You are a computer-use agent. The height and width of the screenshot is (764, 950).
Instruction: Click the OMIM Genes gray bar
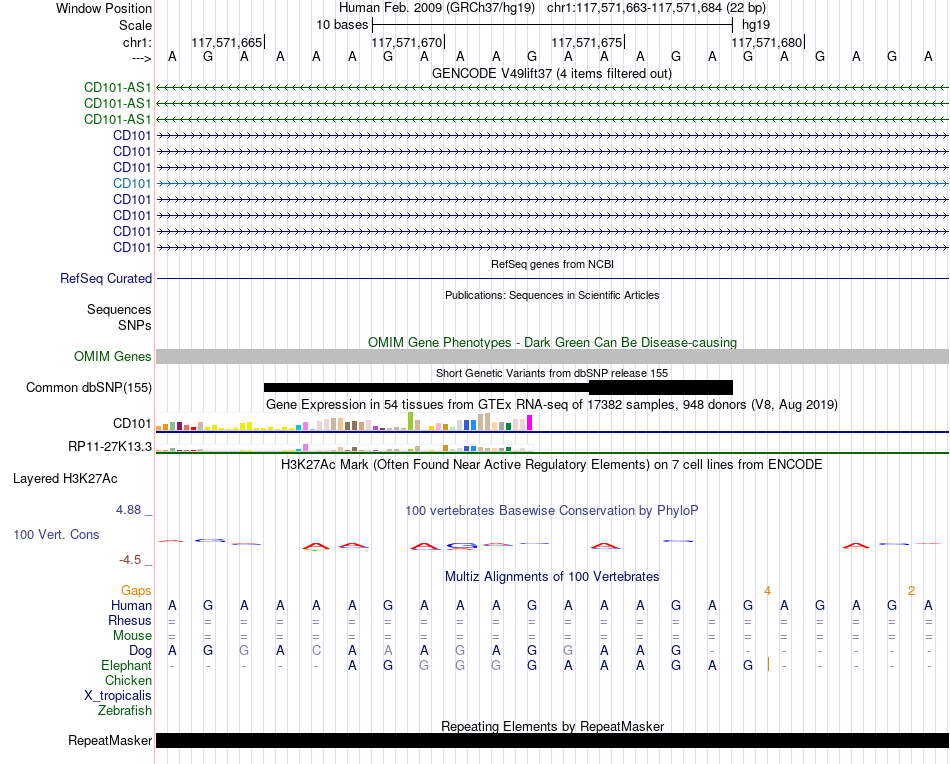point(552,356)
